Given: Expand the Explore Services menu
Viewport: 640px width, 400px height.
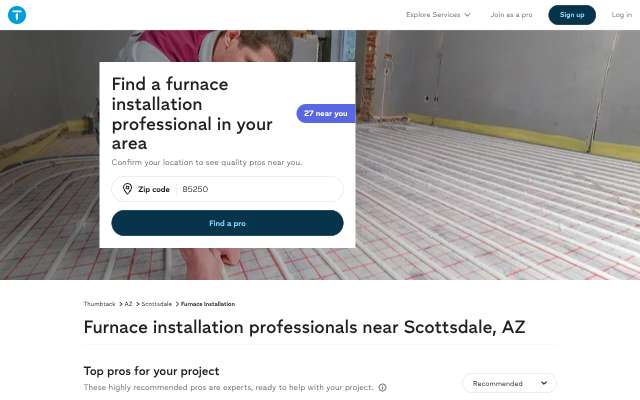Looking at the screenshot, I should point(438,15).
